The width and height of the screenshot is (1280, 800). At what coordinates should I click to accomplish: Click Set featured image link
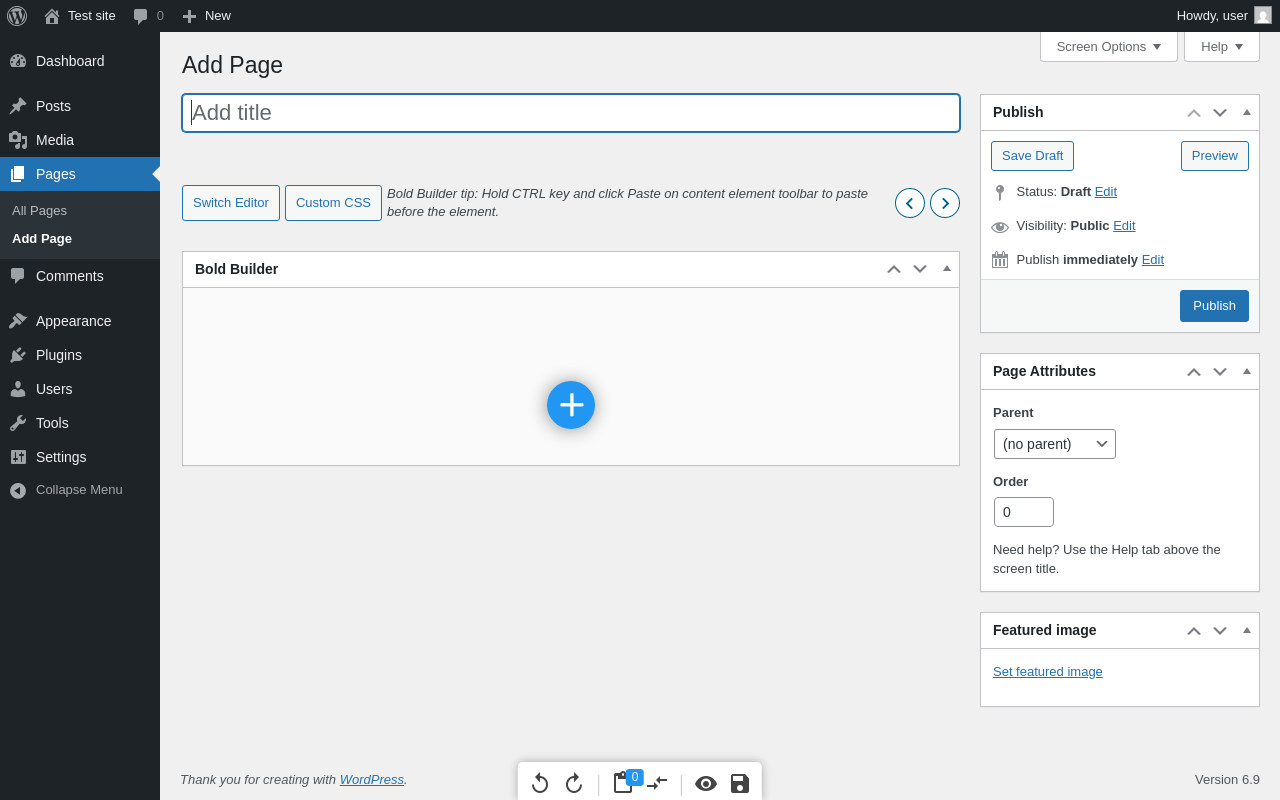click(x=1048, y=672)
